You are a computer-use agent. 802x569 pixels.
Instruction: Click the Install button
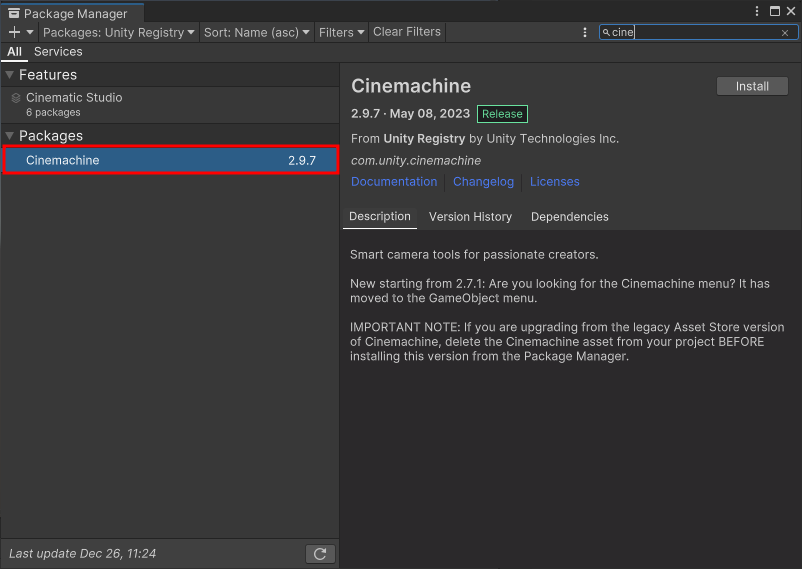(752, 86)
